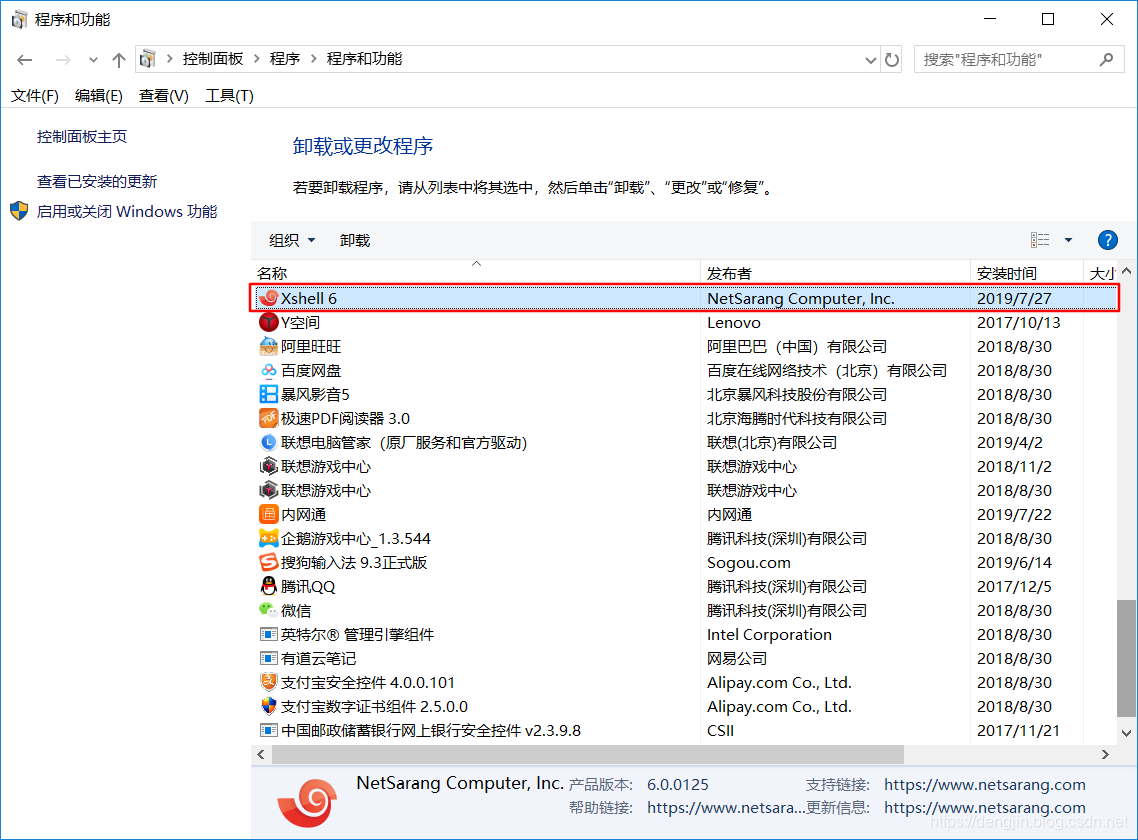Go up one level with up arrow
The image size is (1138, 840).
[119, 60]
